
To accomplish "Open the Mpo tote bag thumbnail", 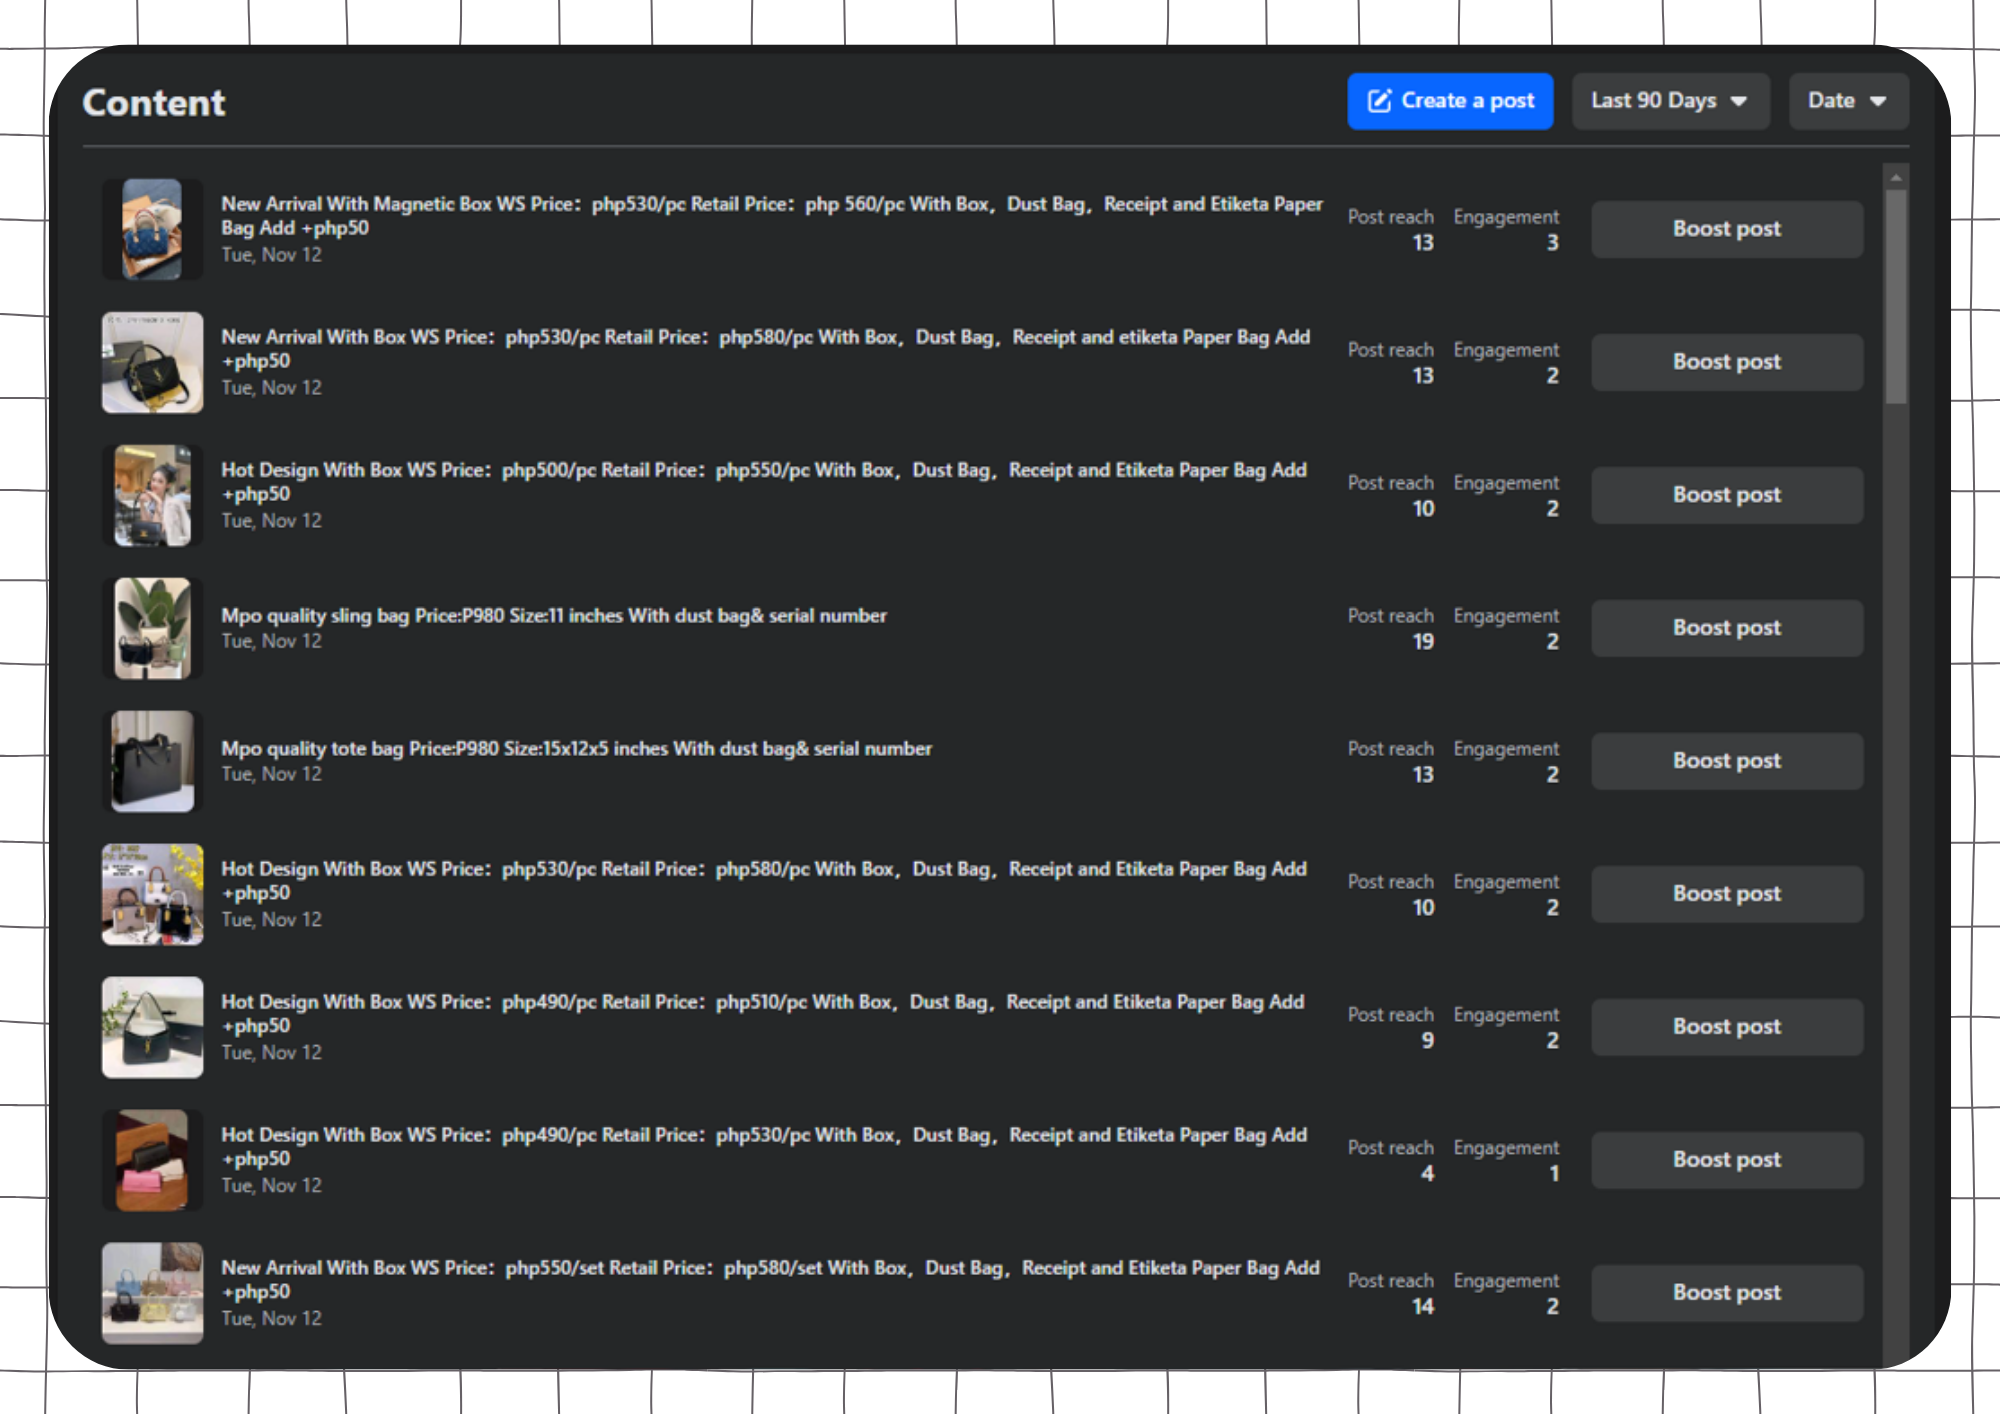I will (152, 761).
